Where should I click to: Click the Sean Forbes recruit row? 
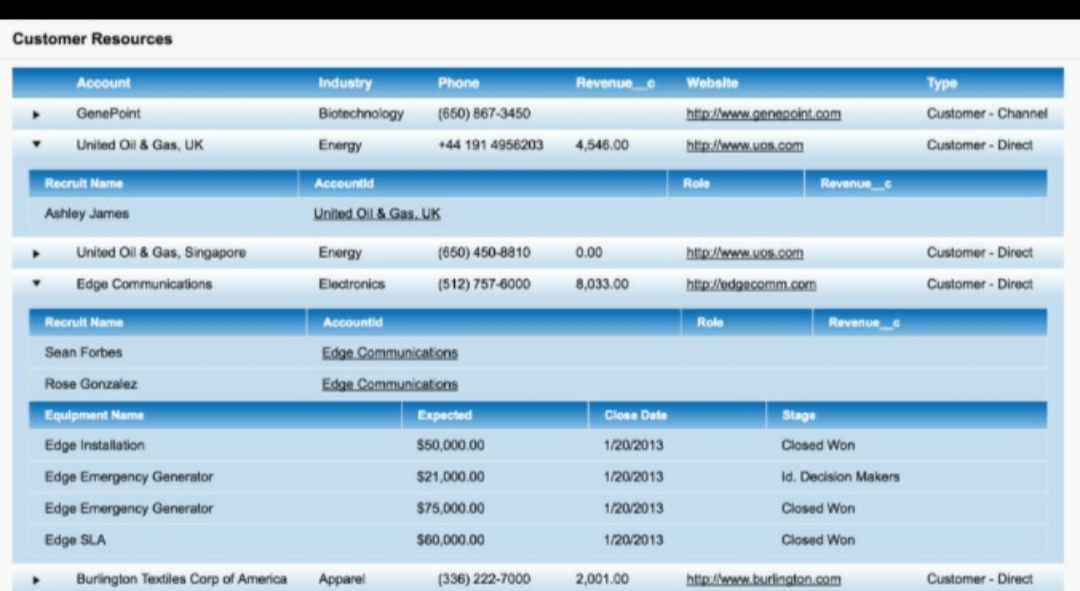coord(538,353)
